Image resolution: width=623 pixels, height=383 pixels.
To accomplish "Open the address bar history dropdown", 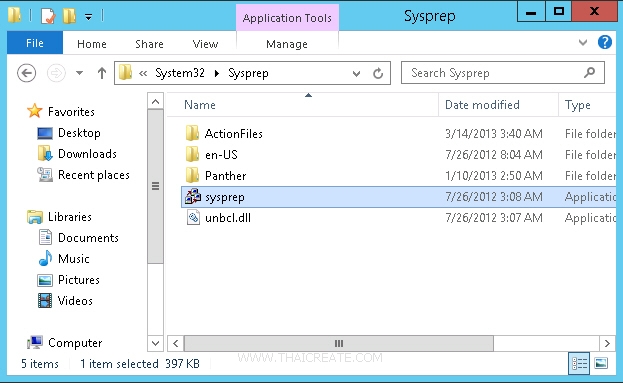I will tap(356, 74).
